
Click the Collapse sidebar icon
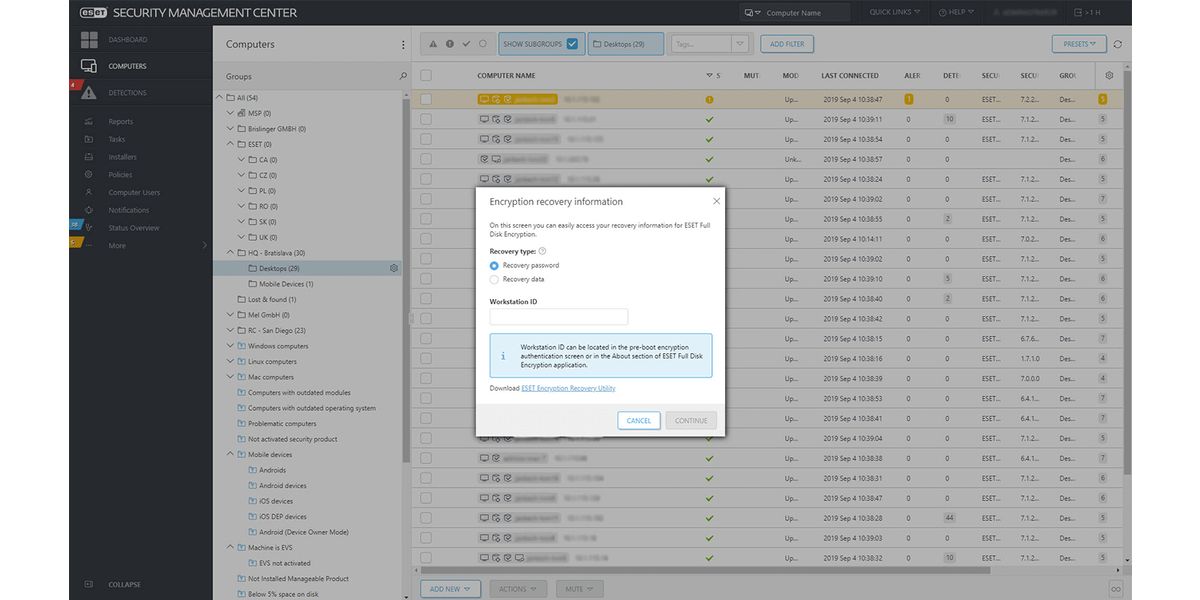(89, 584)
